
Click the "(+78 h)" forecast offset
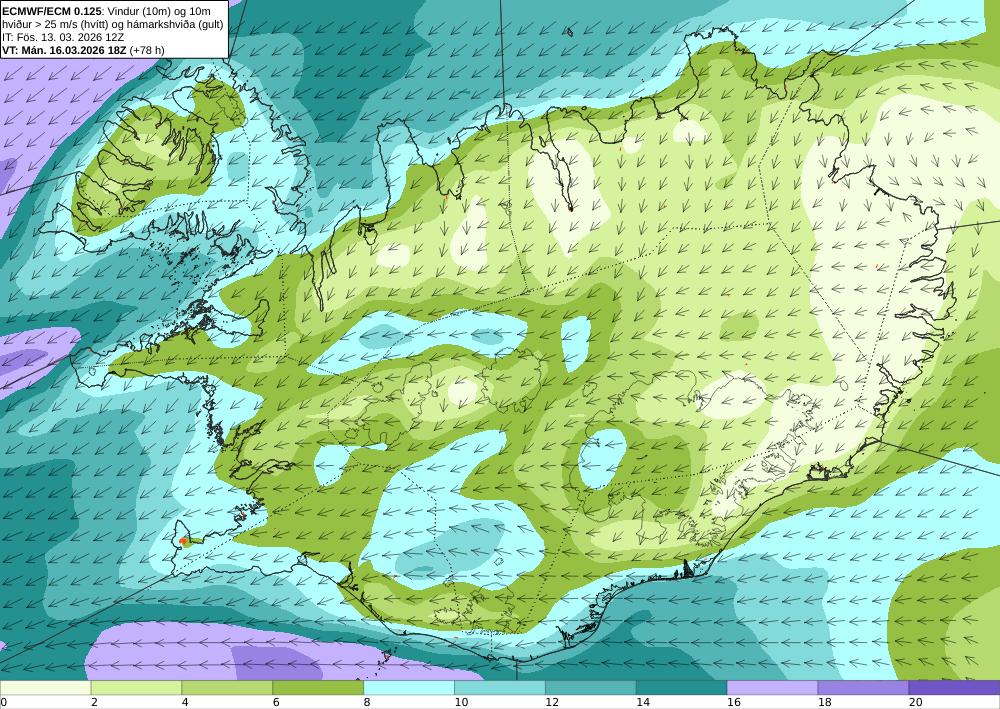(x=147, y=50)
